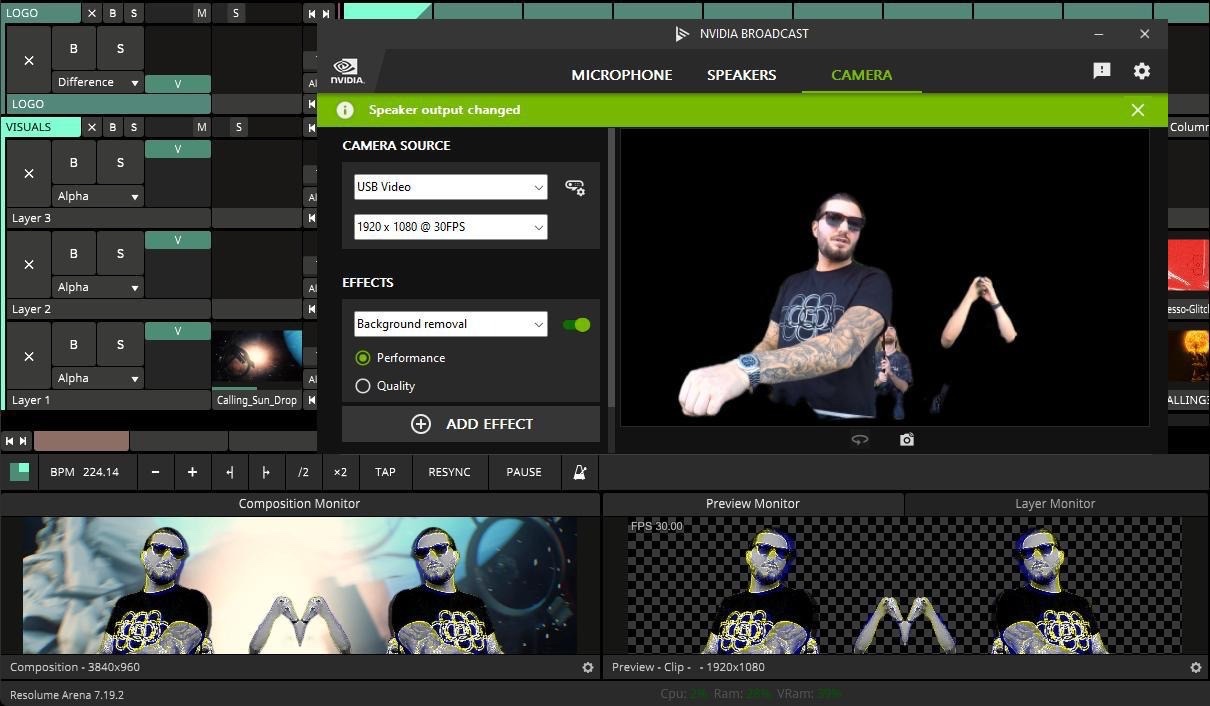The height and width of the screenshot is (706, 1210).
Task: Click the metronome icon in the BPM bar
Action: tap(579, 472)
